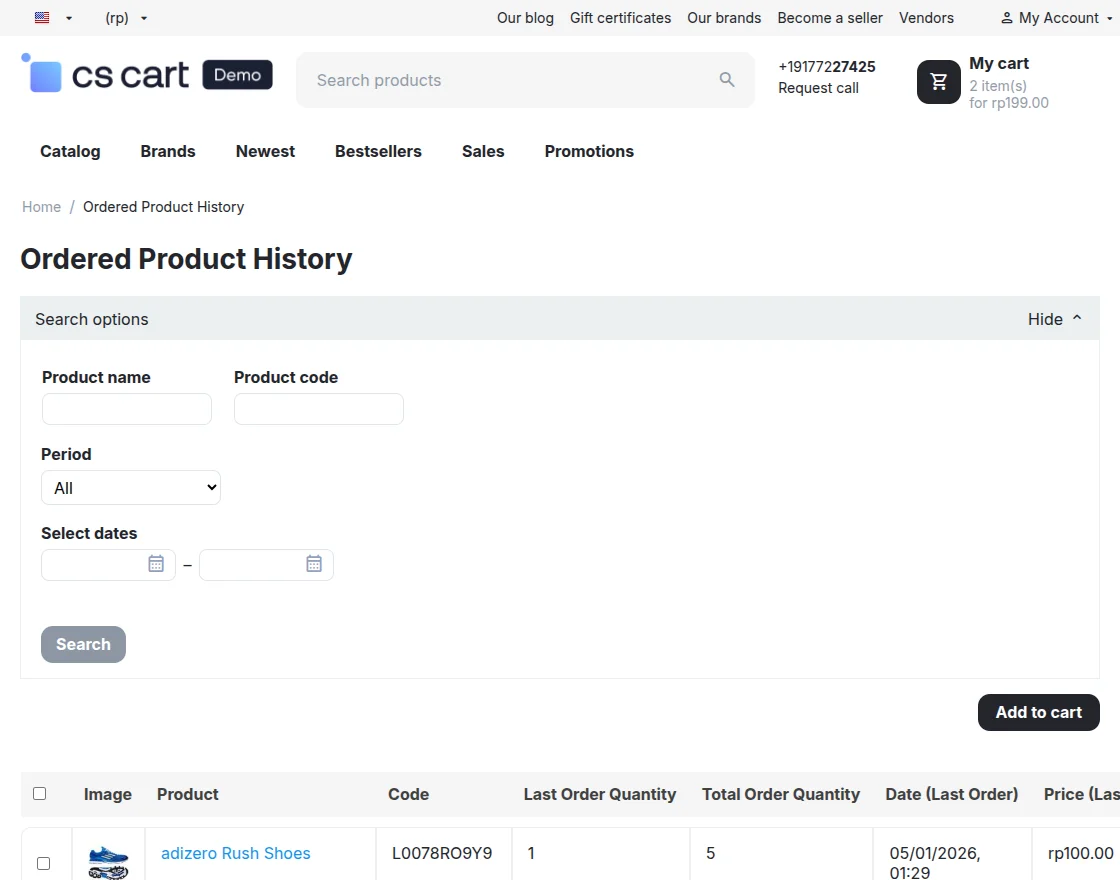This screenshot has height=880, width=1120.
Task: Click the Date (Last Order) header
Action: coord(951,794)
